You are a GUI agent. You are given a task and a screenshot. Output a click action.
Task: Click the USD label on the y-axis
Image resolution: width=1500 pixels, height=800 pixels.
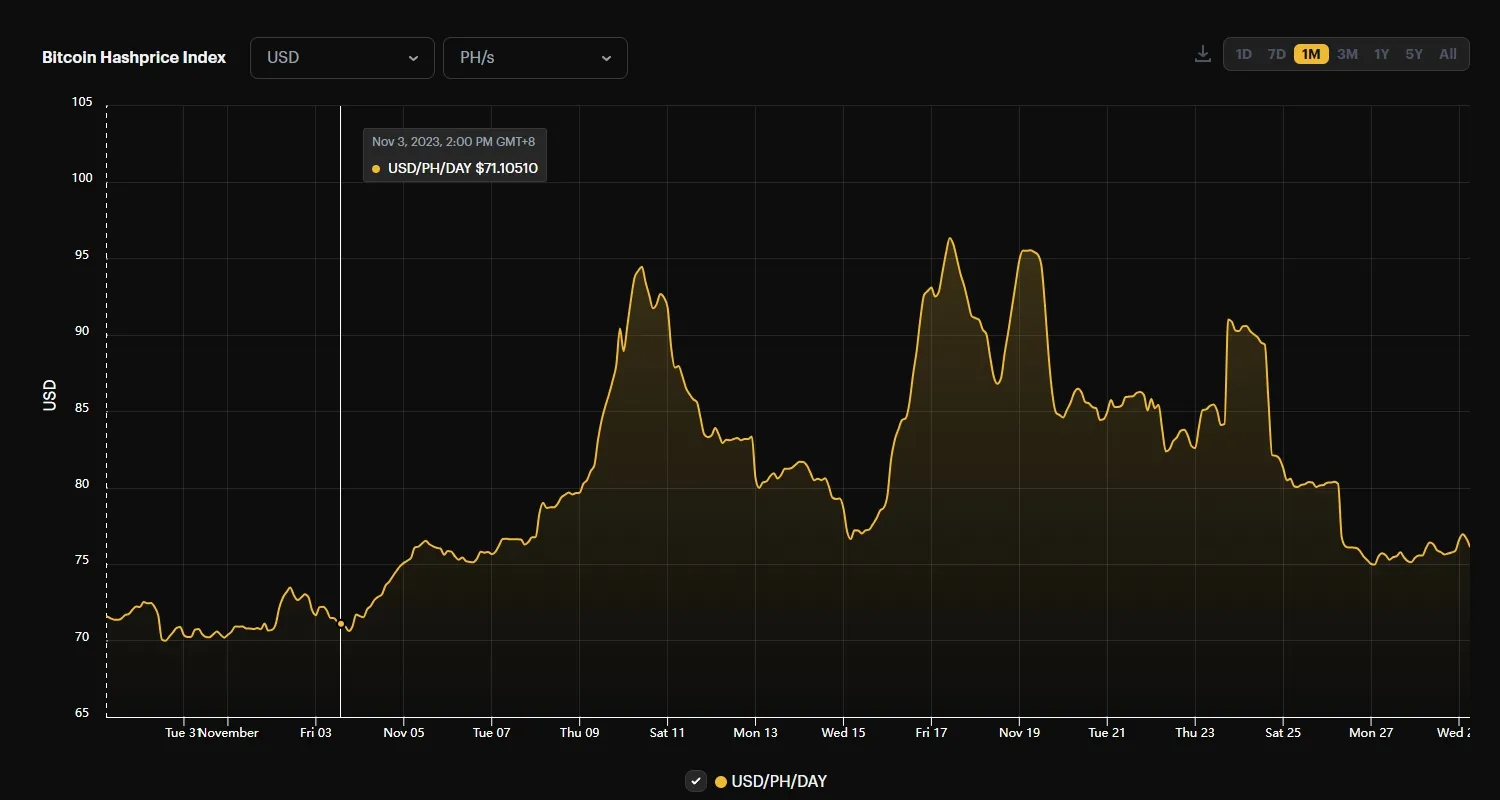[x=48, y=392]
